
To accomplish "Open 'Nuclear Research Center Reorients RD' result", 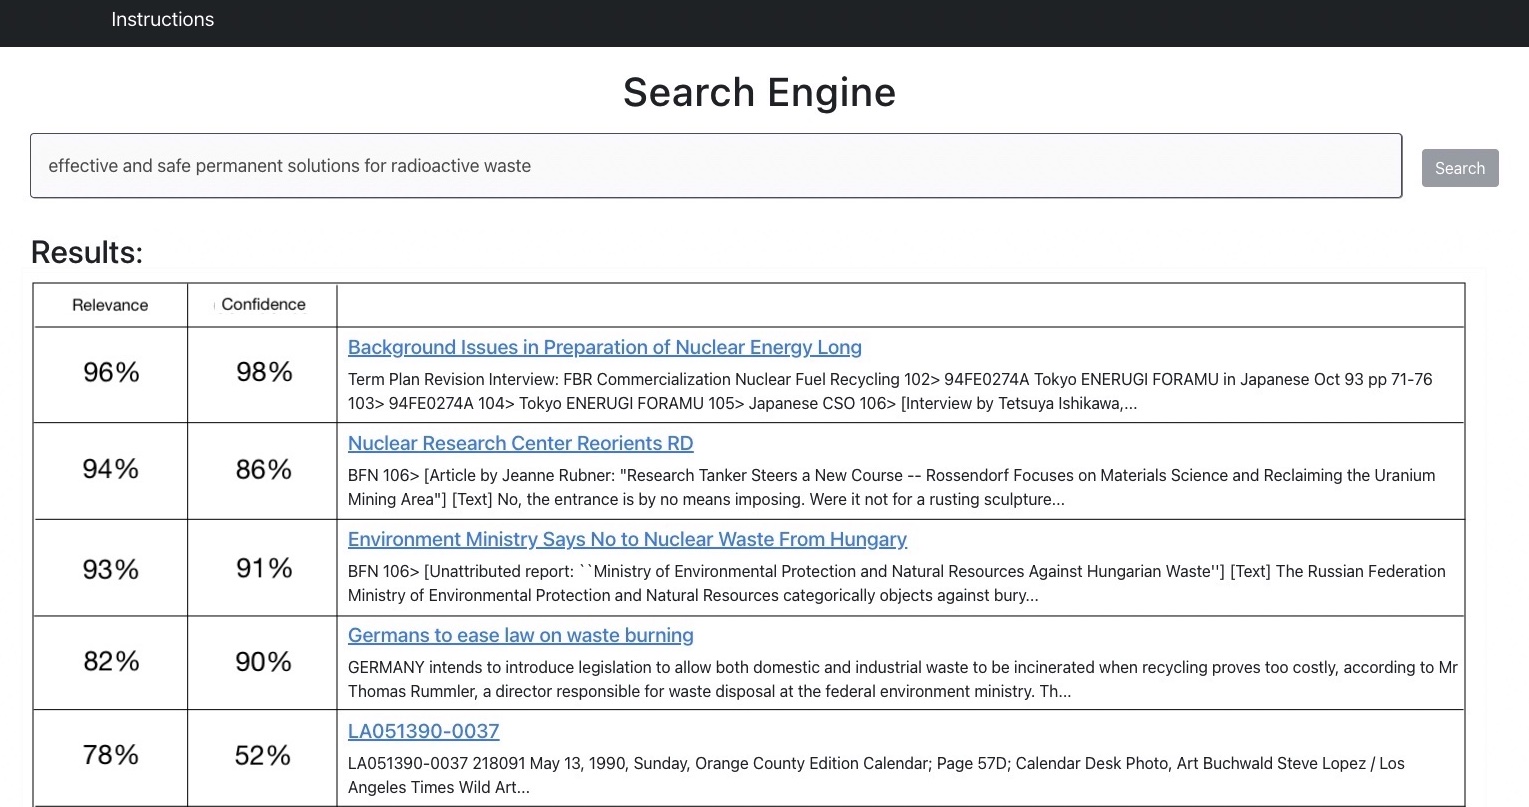I will pyautogui.click(x=520, y=444).
